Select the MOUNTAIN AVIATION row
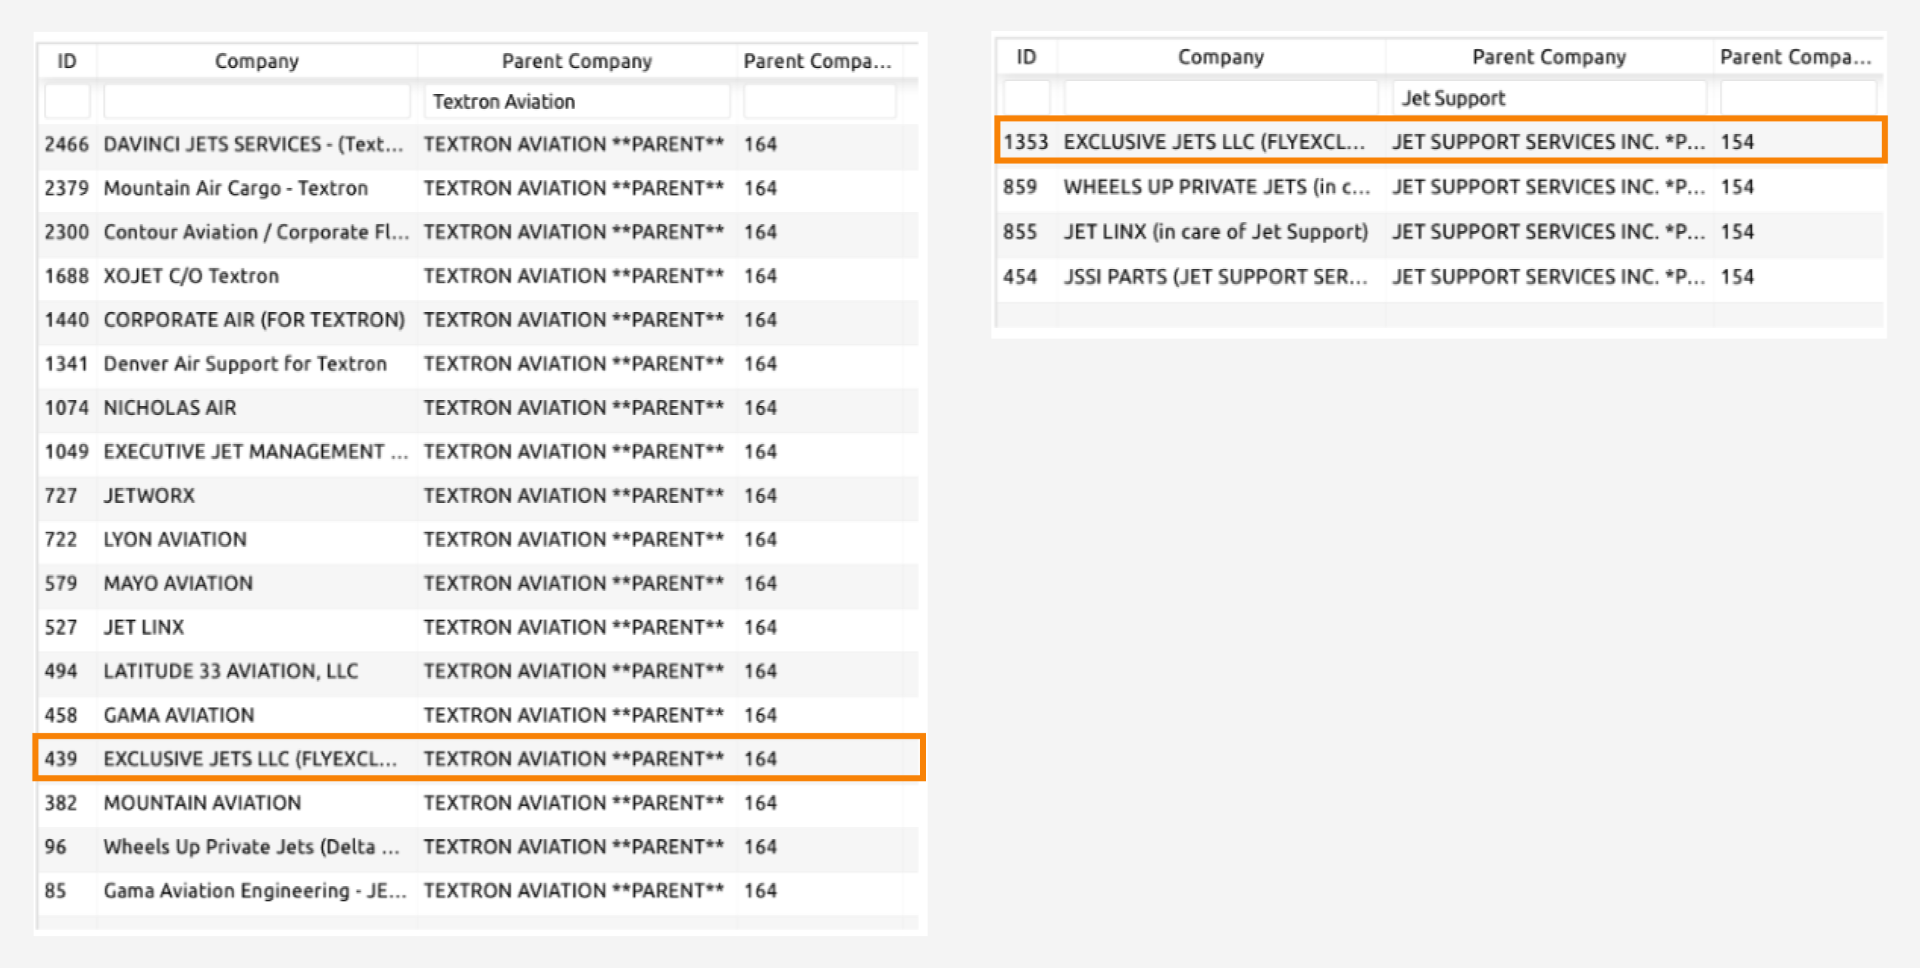Viewport: 1920px width, 968px height. click(x=478, y=803)
